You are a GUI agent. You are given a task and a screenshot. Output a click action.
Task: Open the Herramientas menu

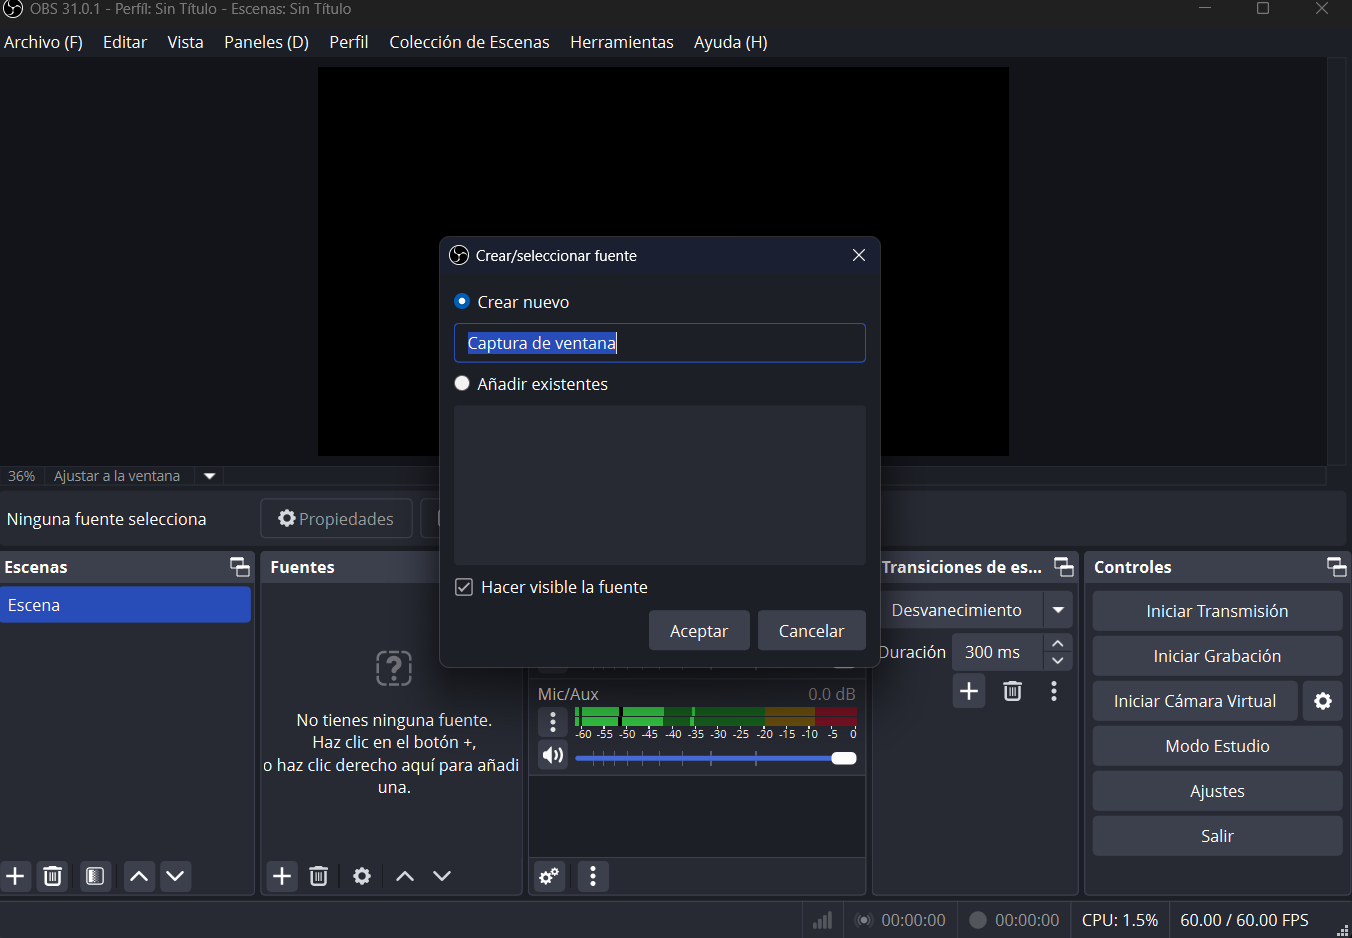click(x=621, y=42)
